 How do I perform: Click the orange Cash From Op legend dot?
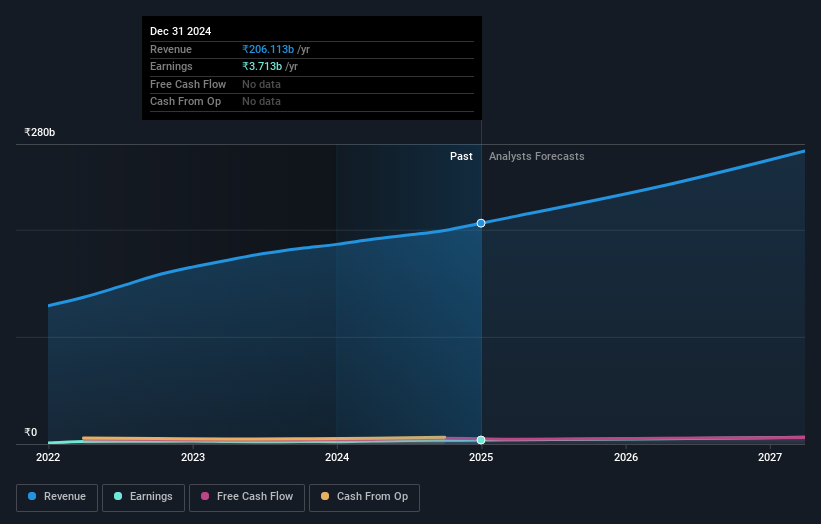[325, 496]
